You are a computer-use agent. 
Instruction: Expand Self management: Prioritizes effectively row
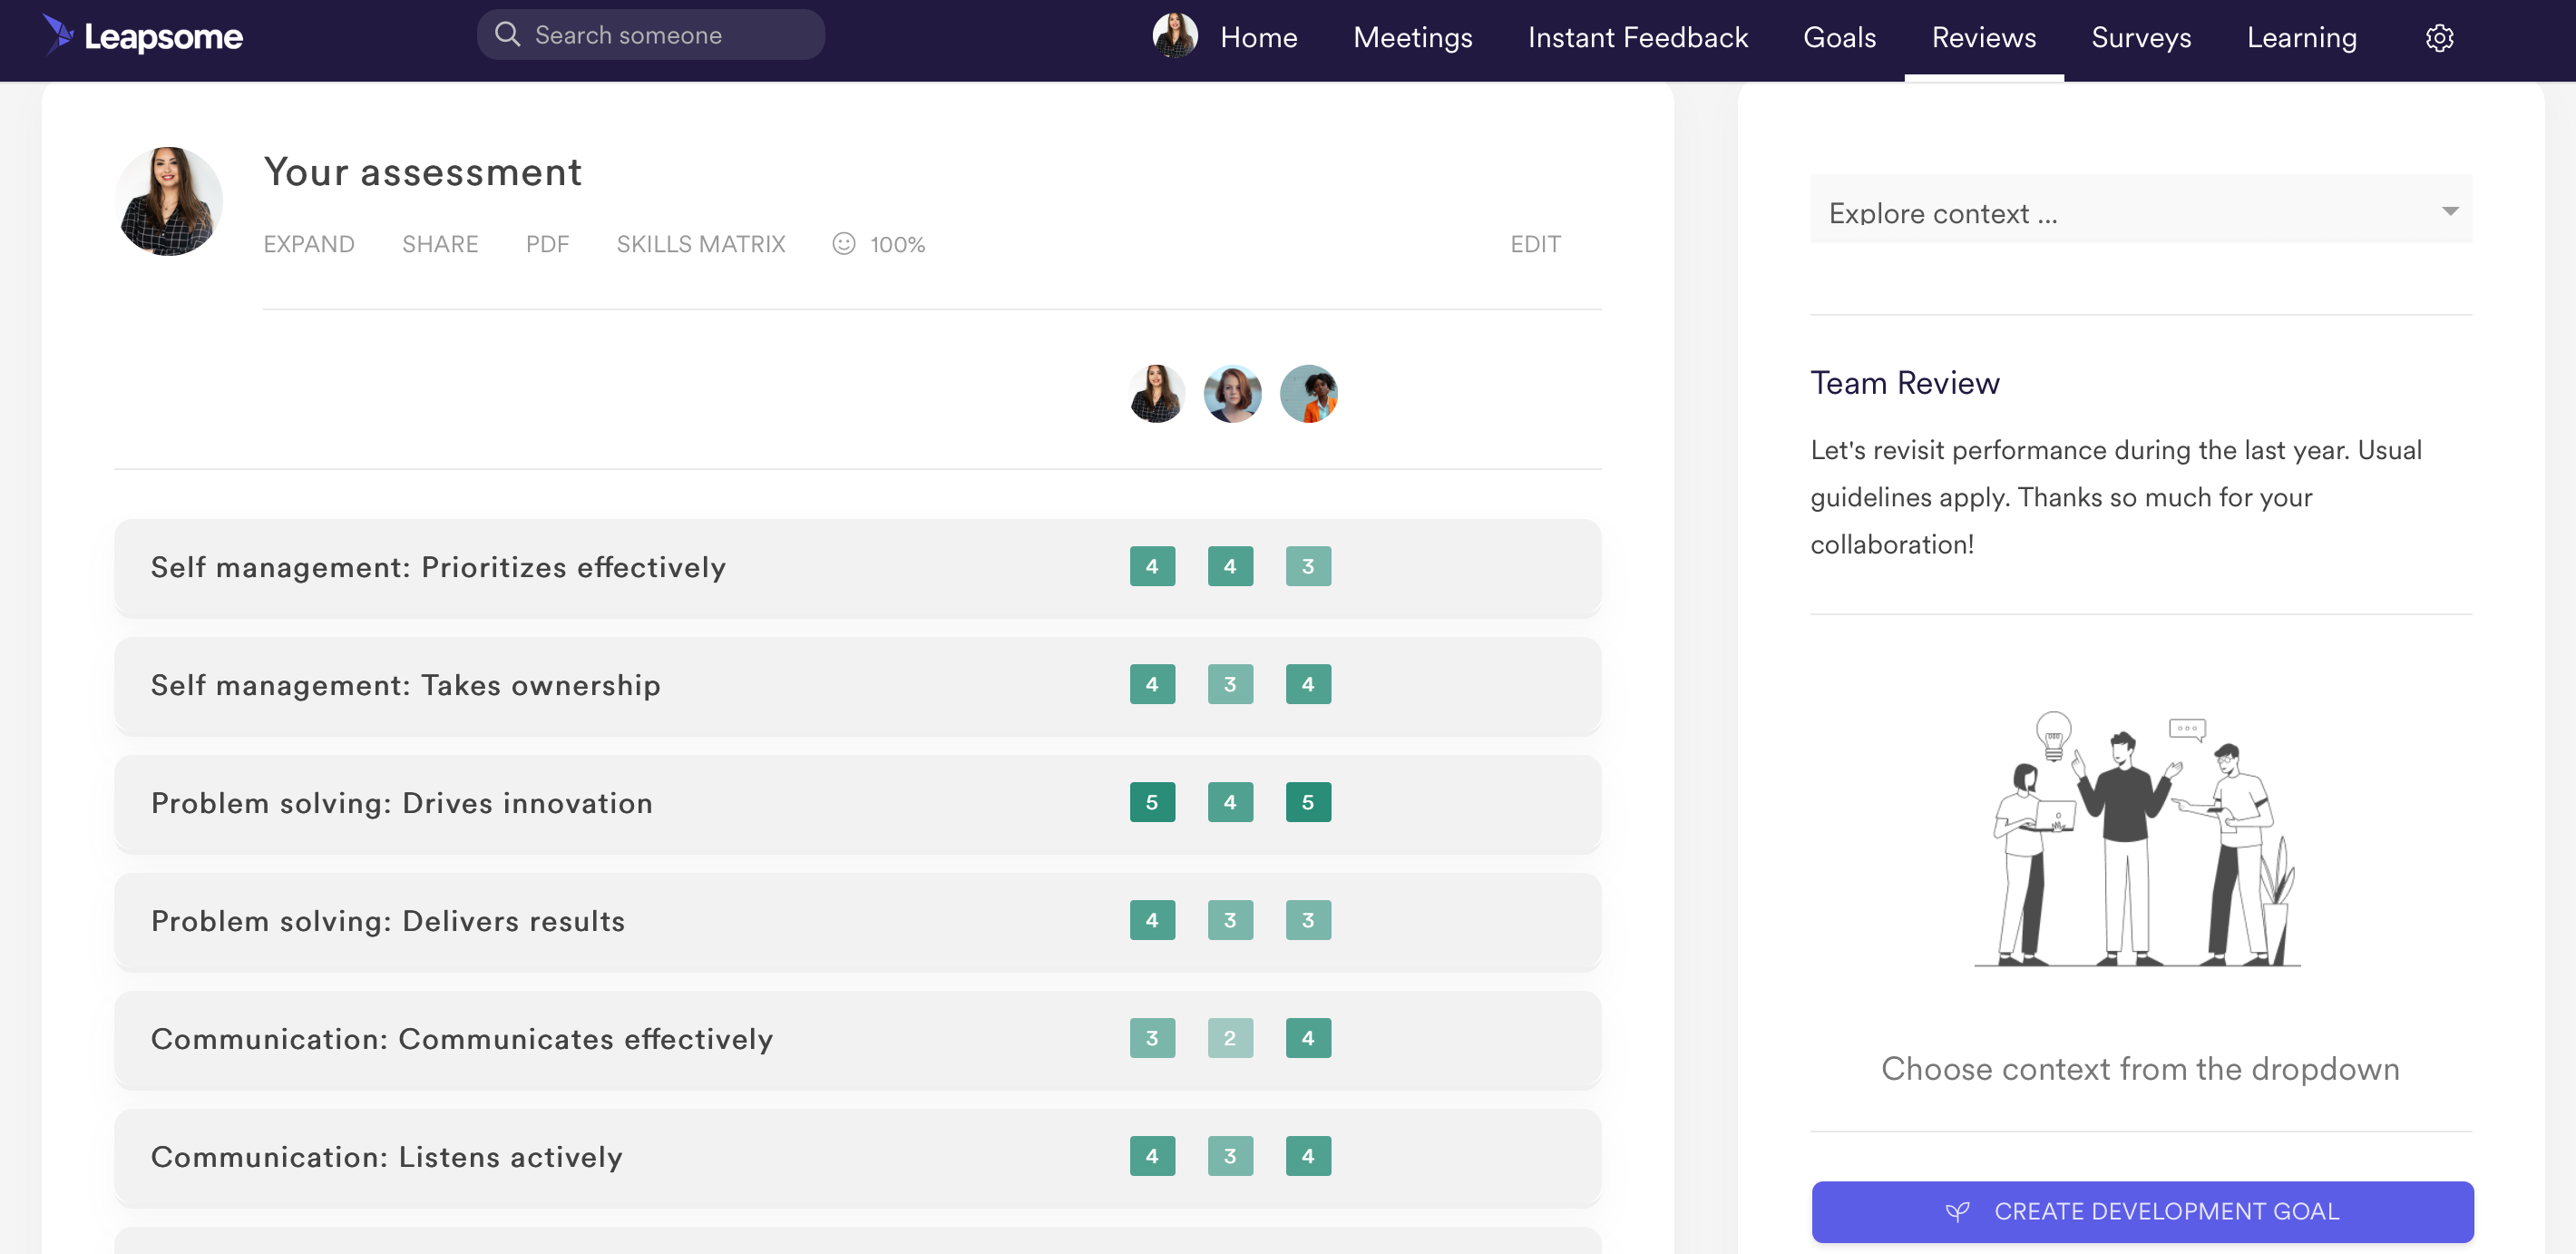pyautogui.click(x=857, y=567)
